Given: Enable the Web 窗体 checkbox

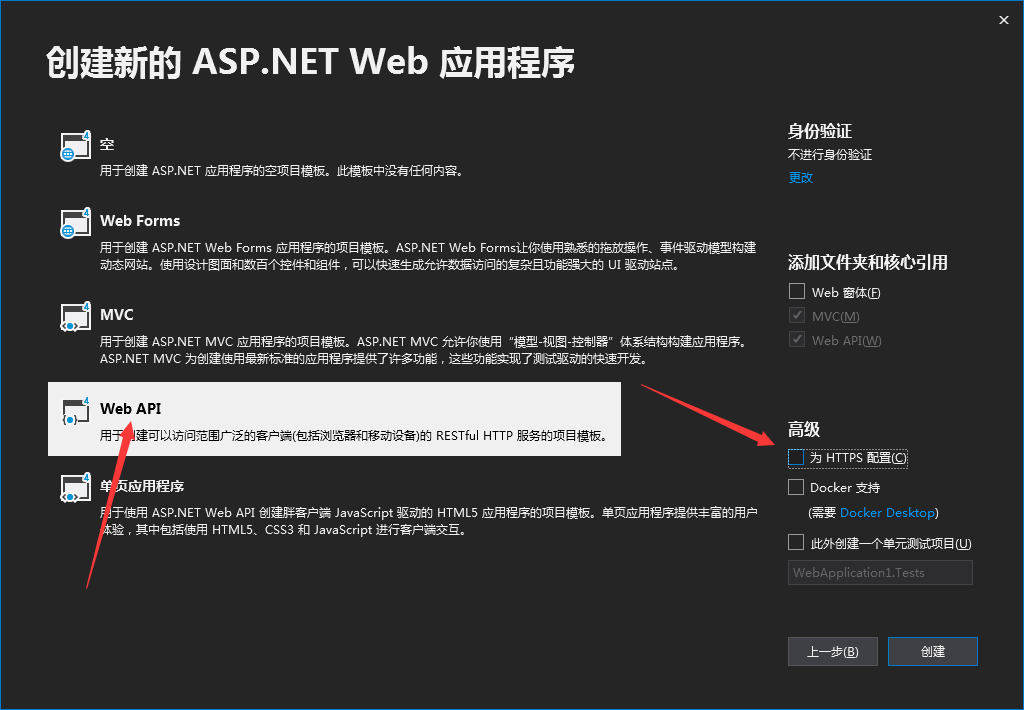Looking at the screenshot, I should tap(797, 291).
